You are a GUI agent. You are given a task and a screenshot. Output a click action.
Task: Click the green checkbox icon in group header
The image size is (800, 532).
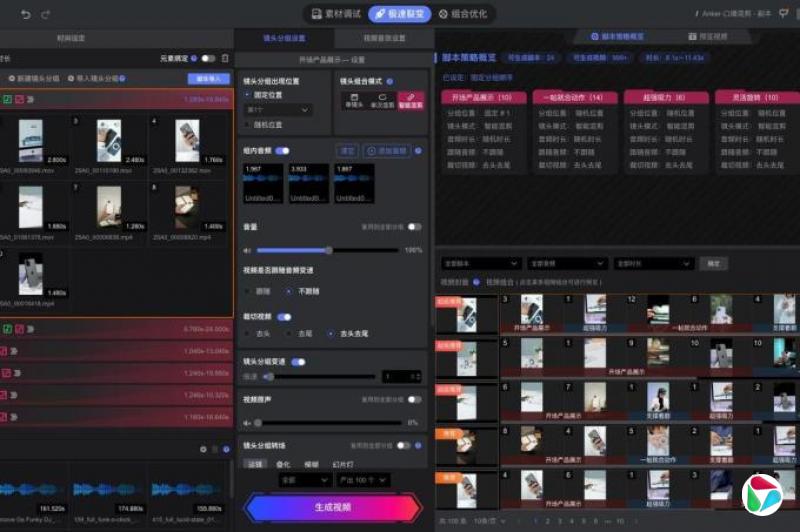point(7,99)
